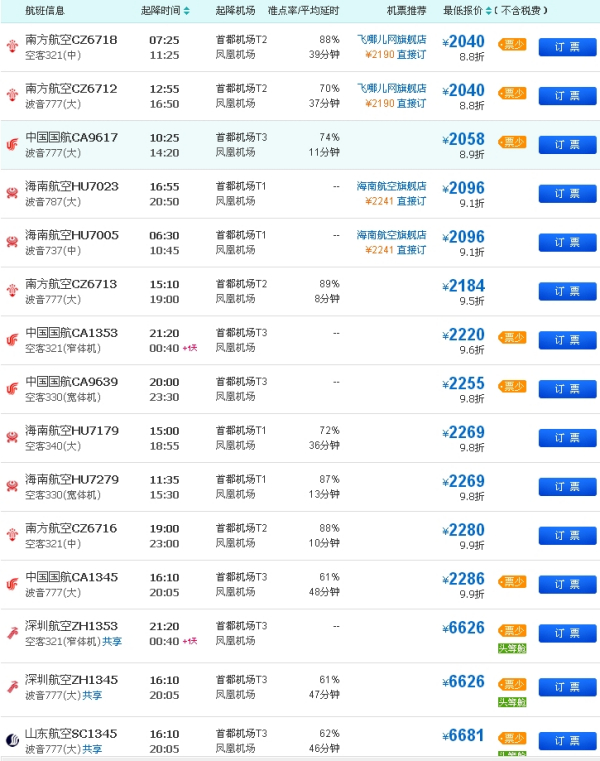Click 头等舱 tag on ZH1353 row

click(x=513, y=648)
